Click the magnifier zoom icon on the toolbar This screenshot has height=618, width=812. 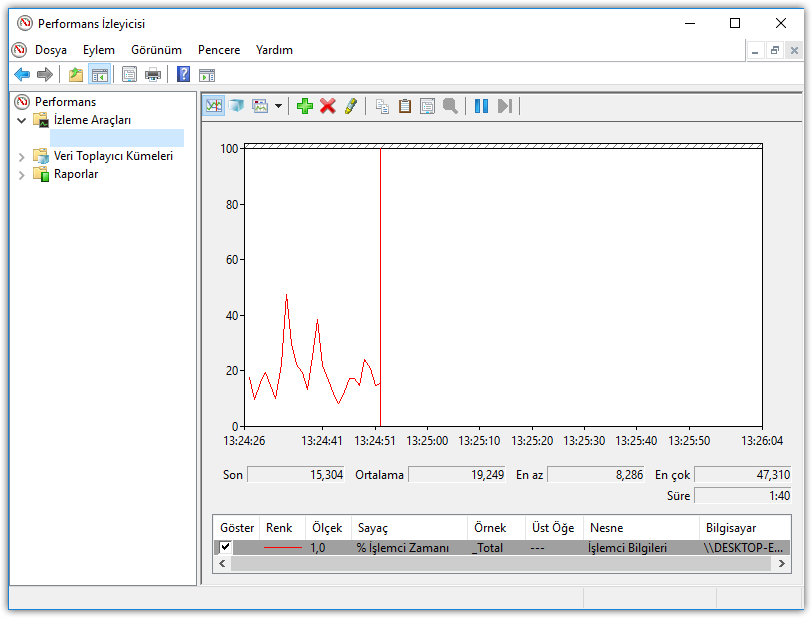point(451,105)
